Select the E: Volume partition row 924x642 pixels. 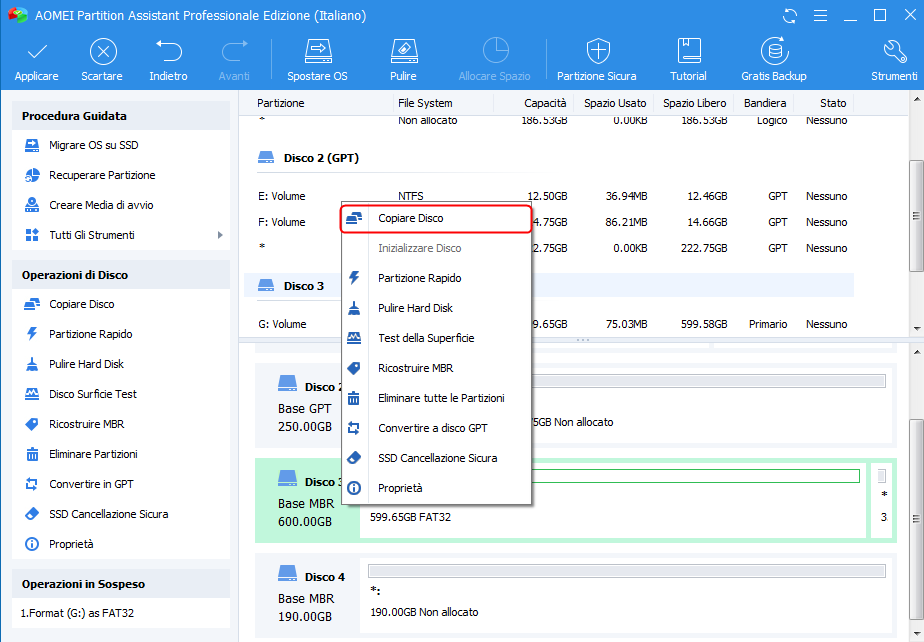pos(282,196)
